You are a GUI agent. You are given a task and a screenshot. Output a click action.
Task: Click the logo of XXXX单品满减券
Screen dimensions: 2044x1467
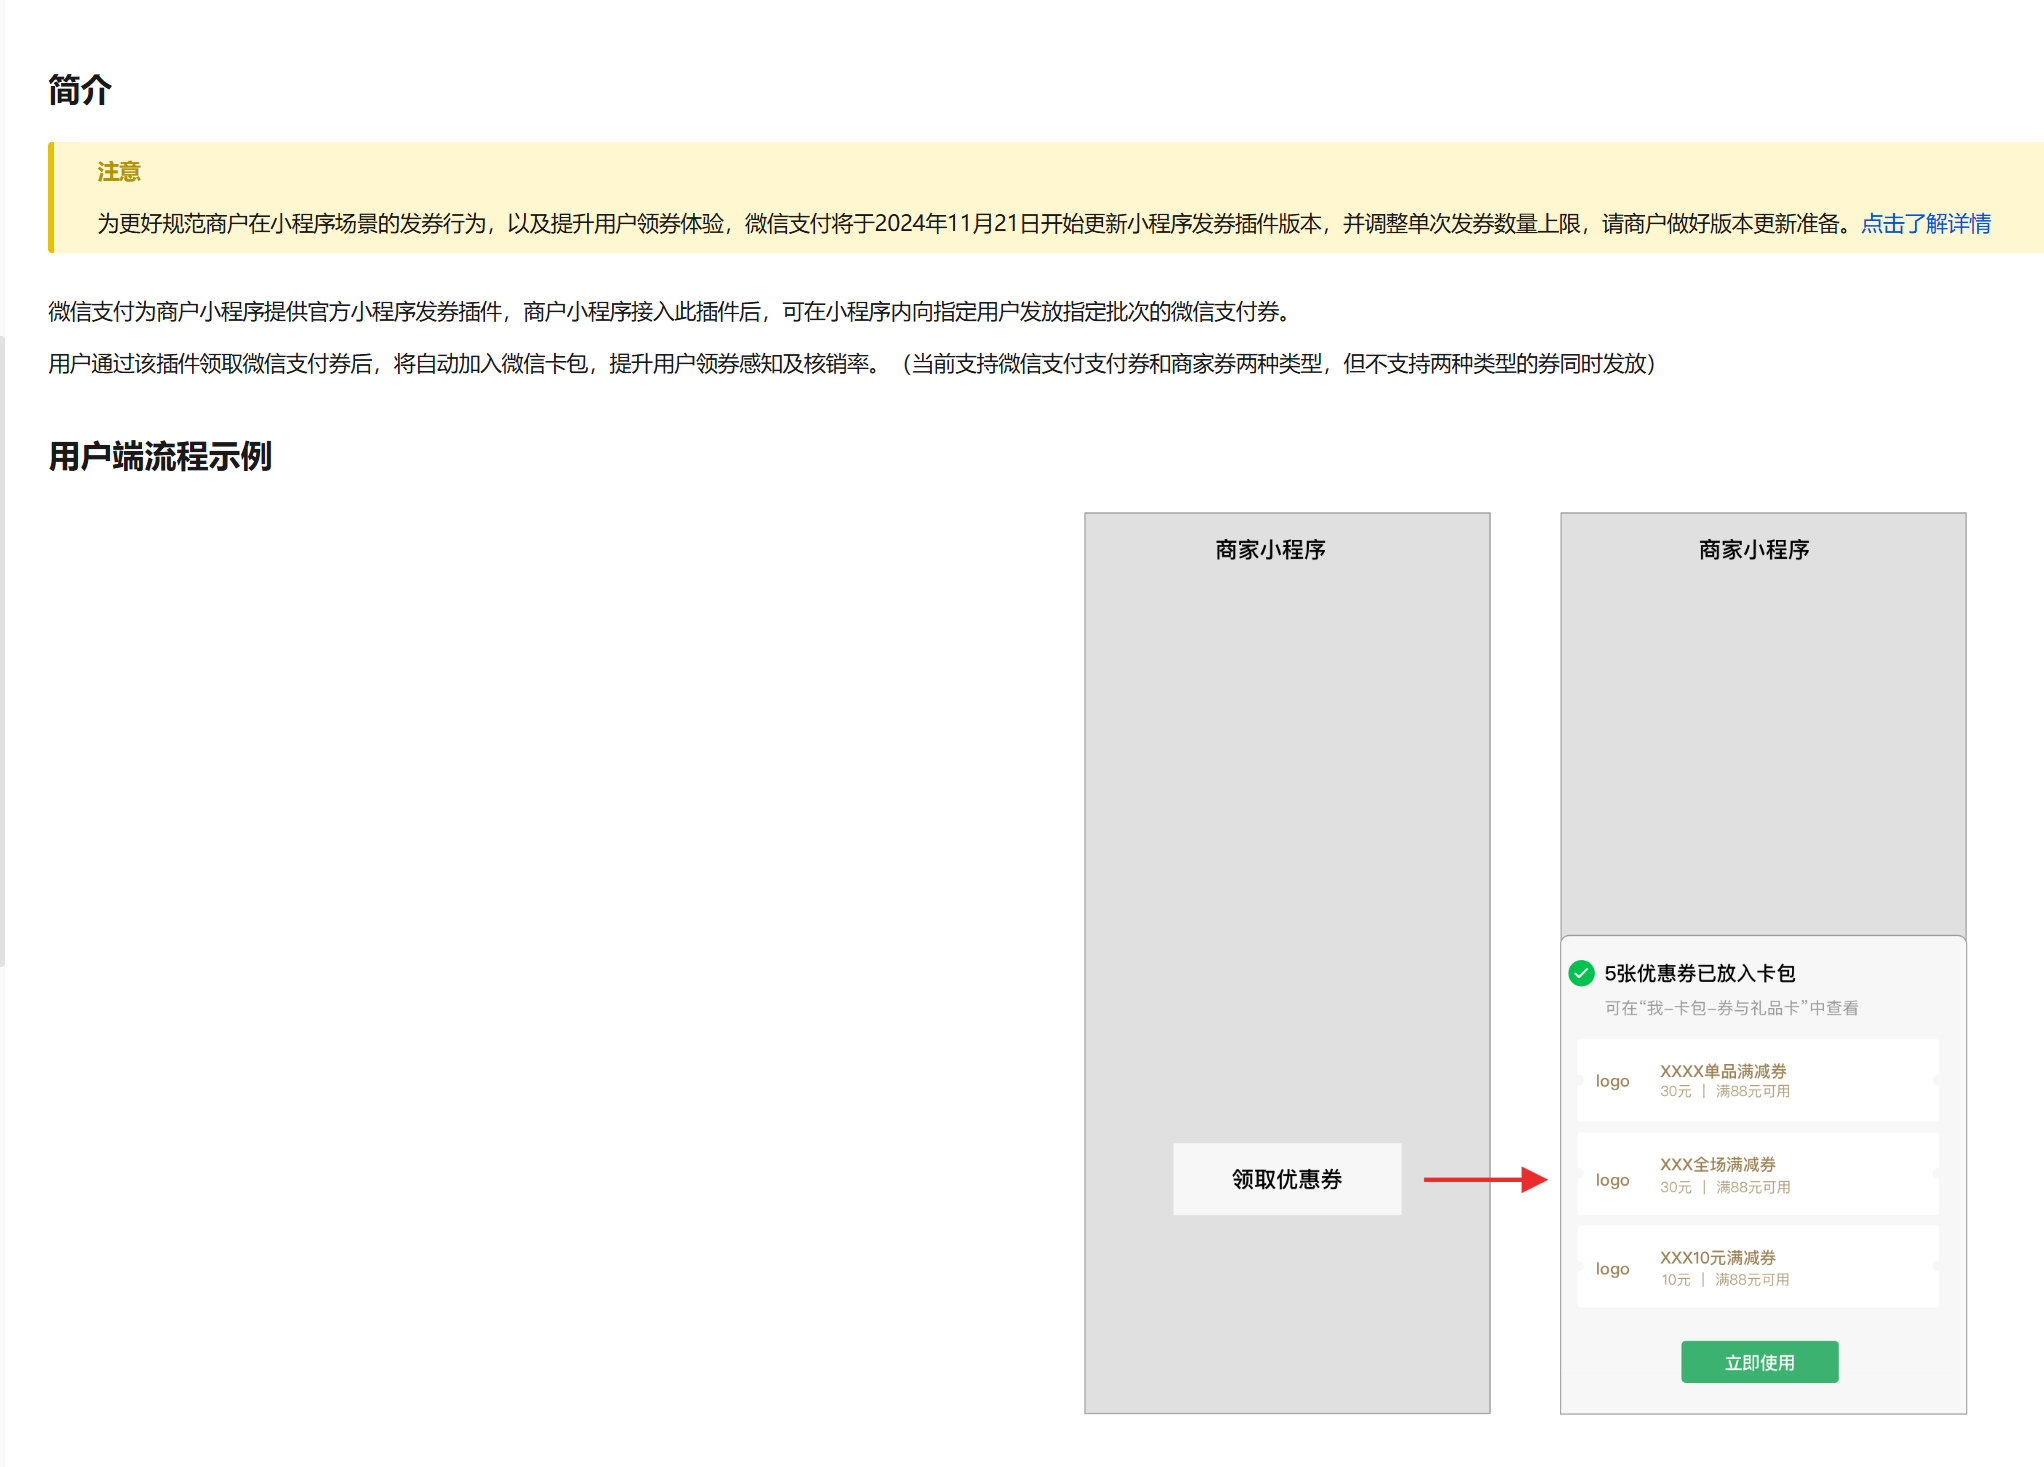point(1612,1081)
